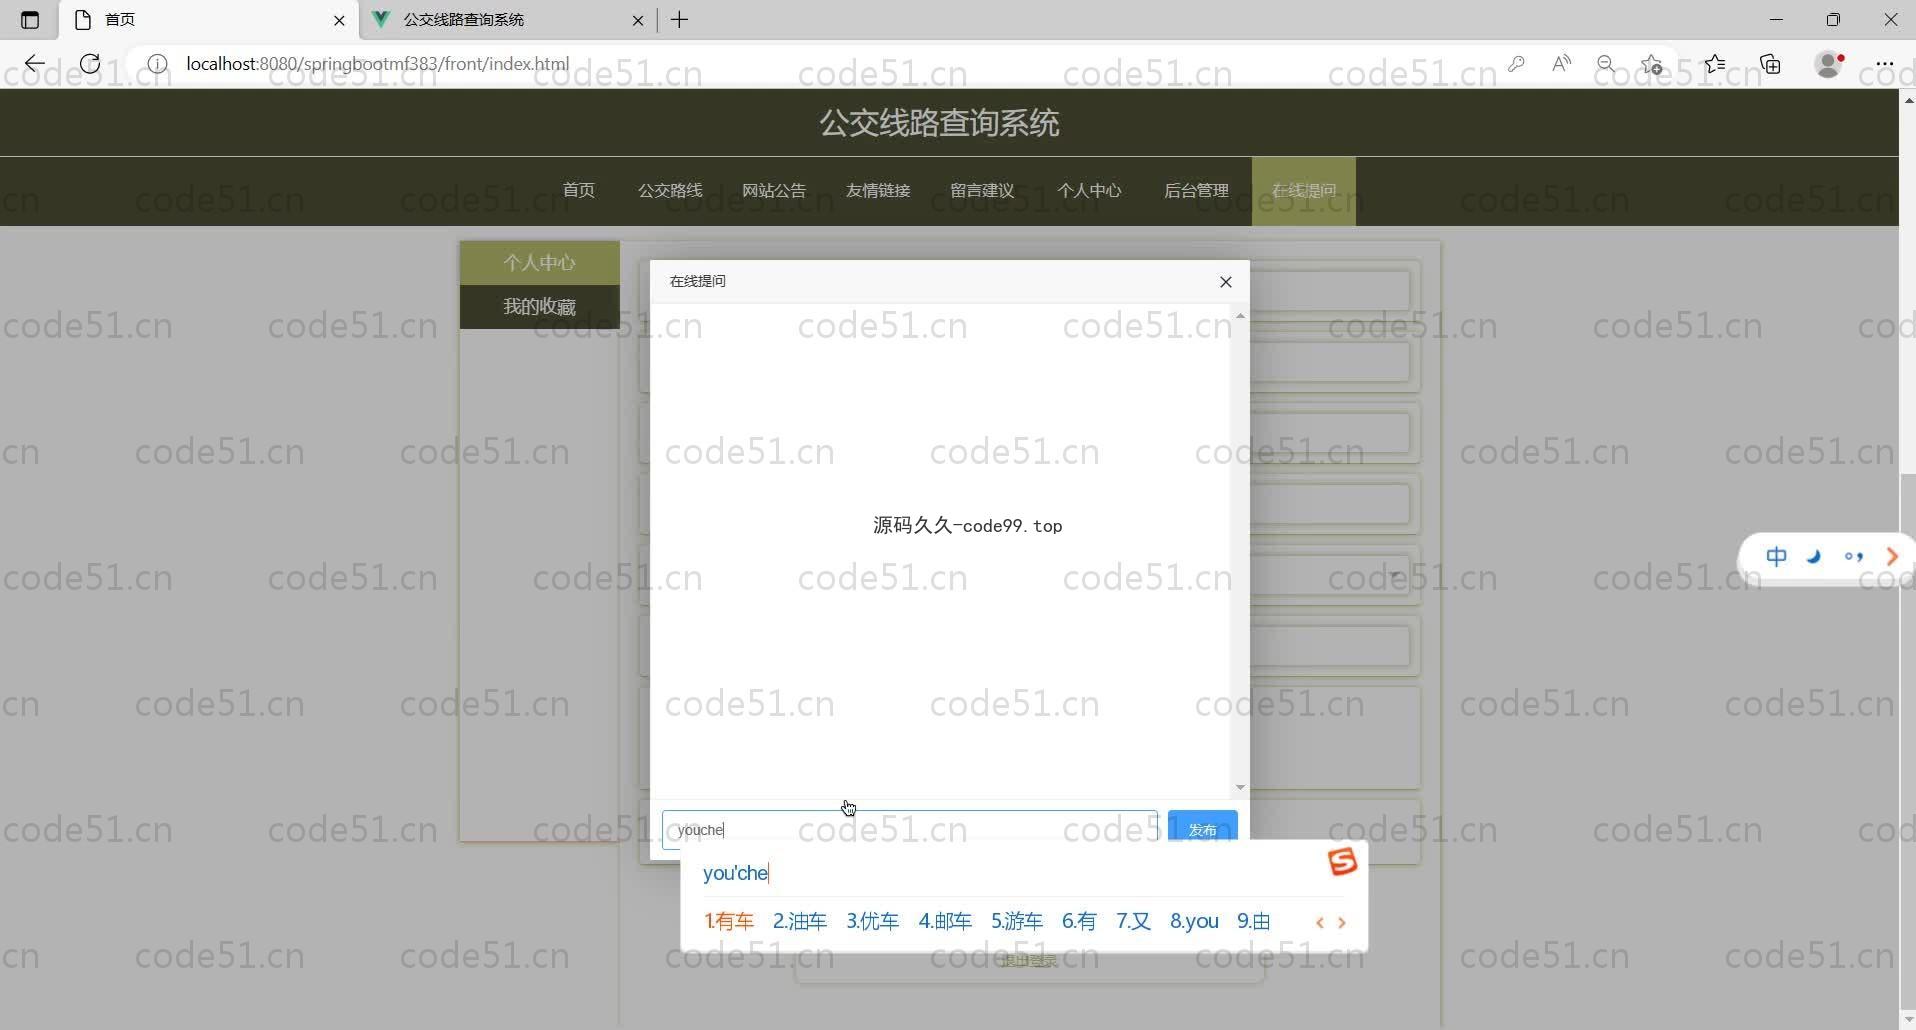Close the 公交线路查询系统 browser tab
Viewport: 1916px width, 1030px height.
click(x=638, y=20)
